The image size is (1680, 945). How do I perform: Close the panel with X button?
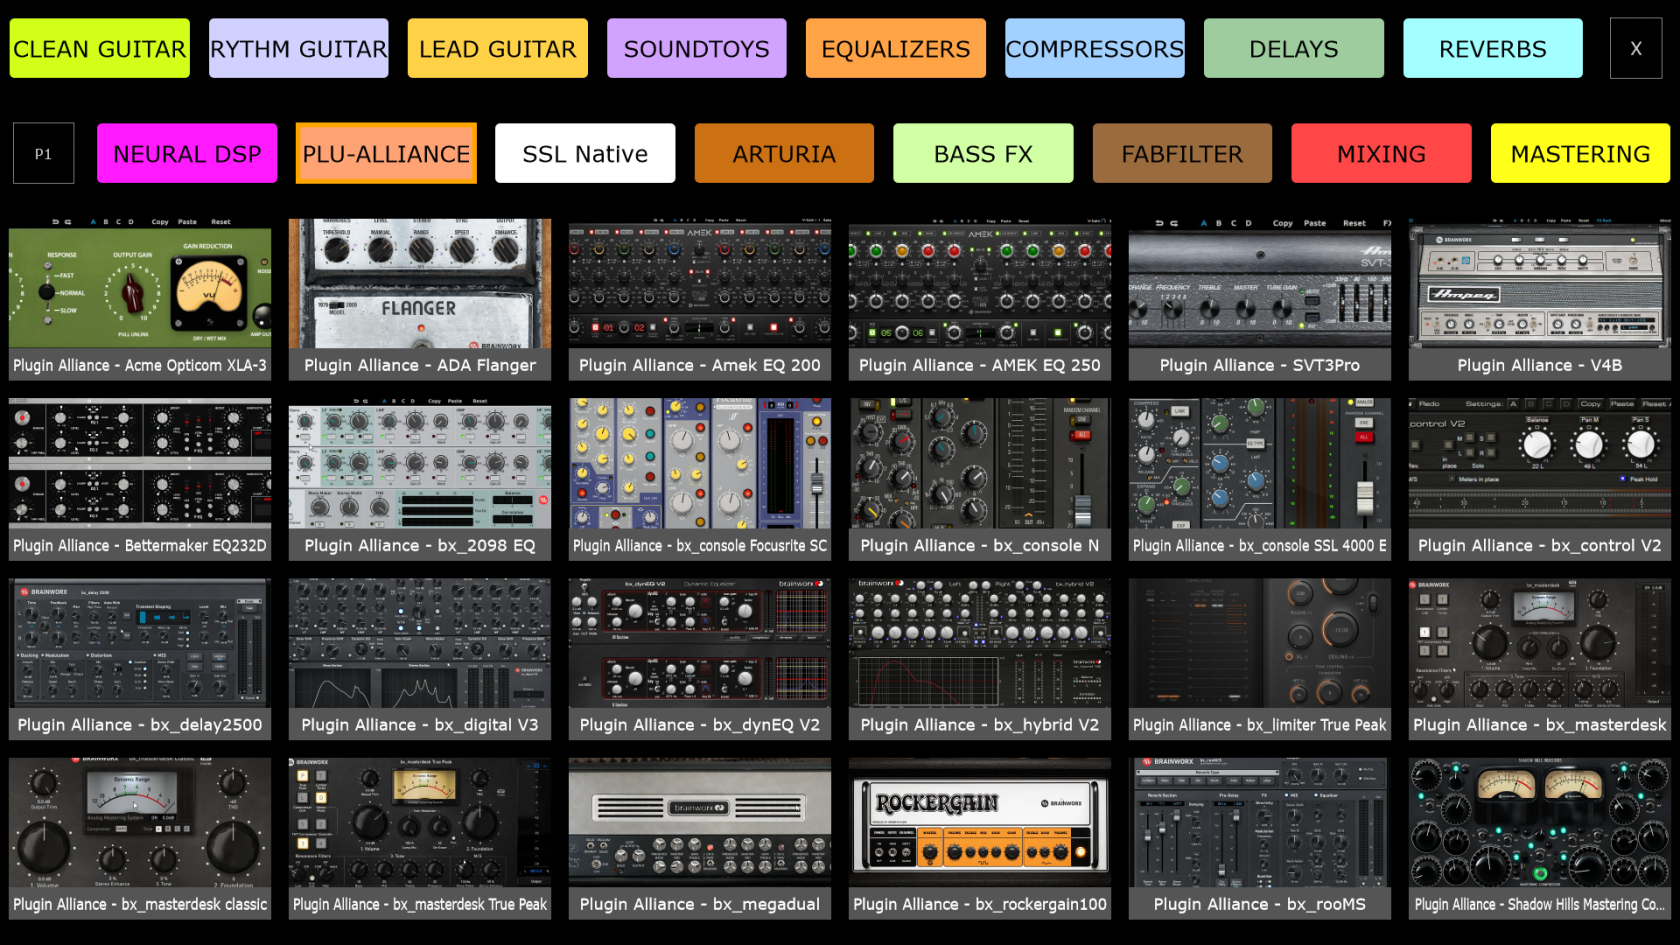pos(1636,48)
